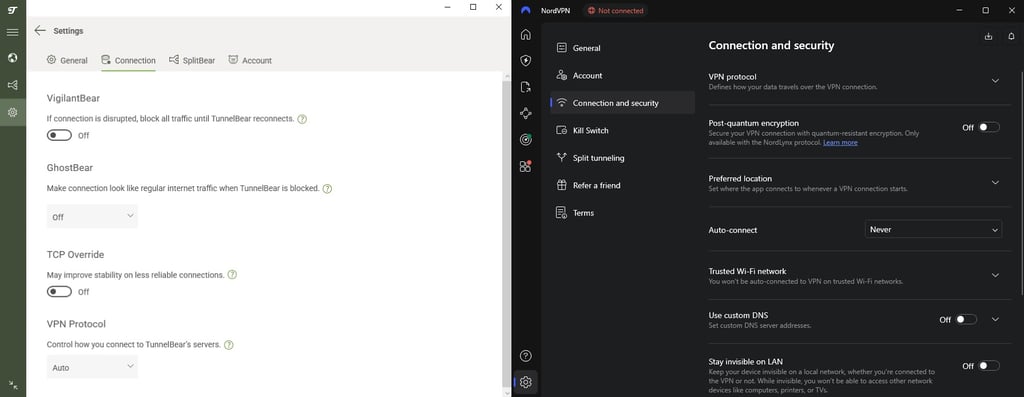The width and height of the screenshot is (1024, 397).
Task: Open NordVPN Dark Web Monitor radar icon
Action: 526,140
